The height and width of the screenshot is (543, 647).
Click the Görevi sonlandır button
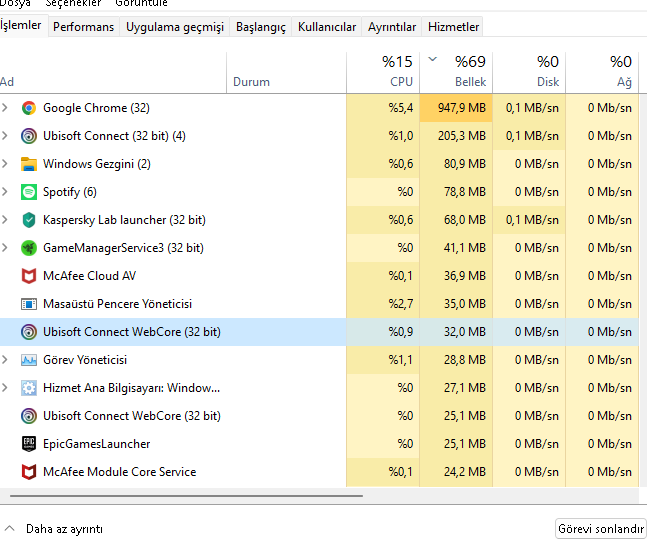coord(601,529)
